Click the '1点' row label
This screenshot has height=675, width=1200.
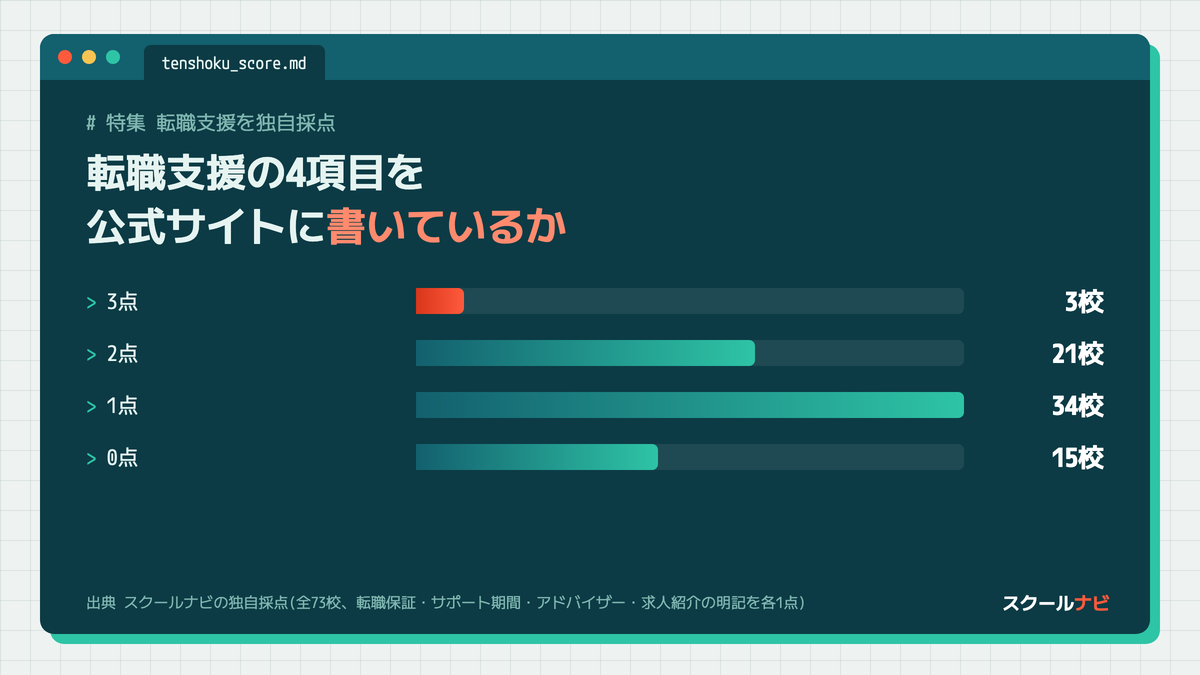click(x=122, y=406)
